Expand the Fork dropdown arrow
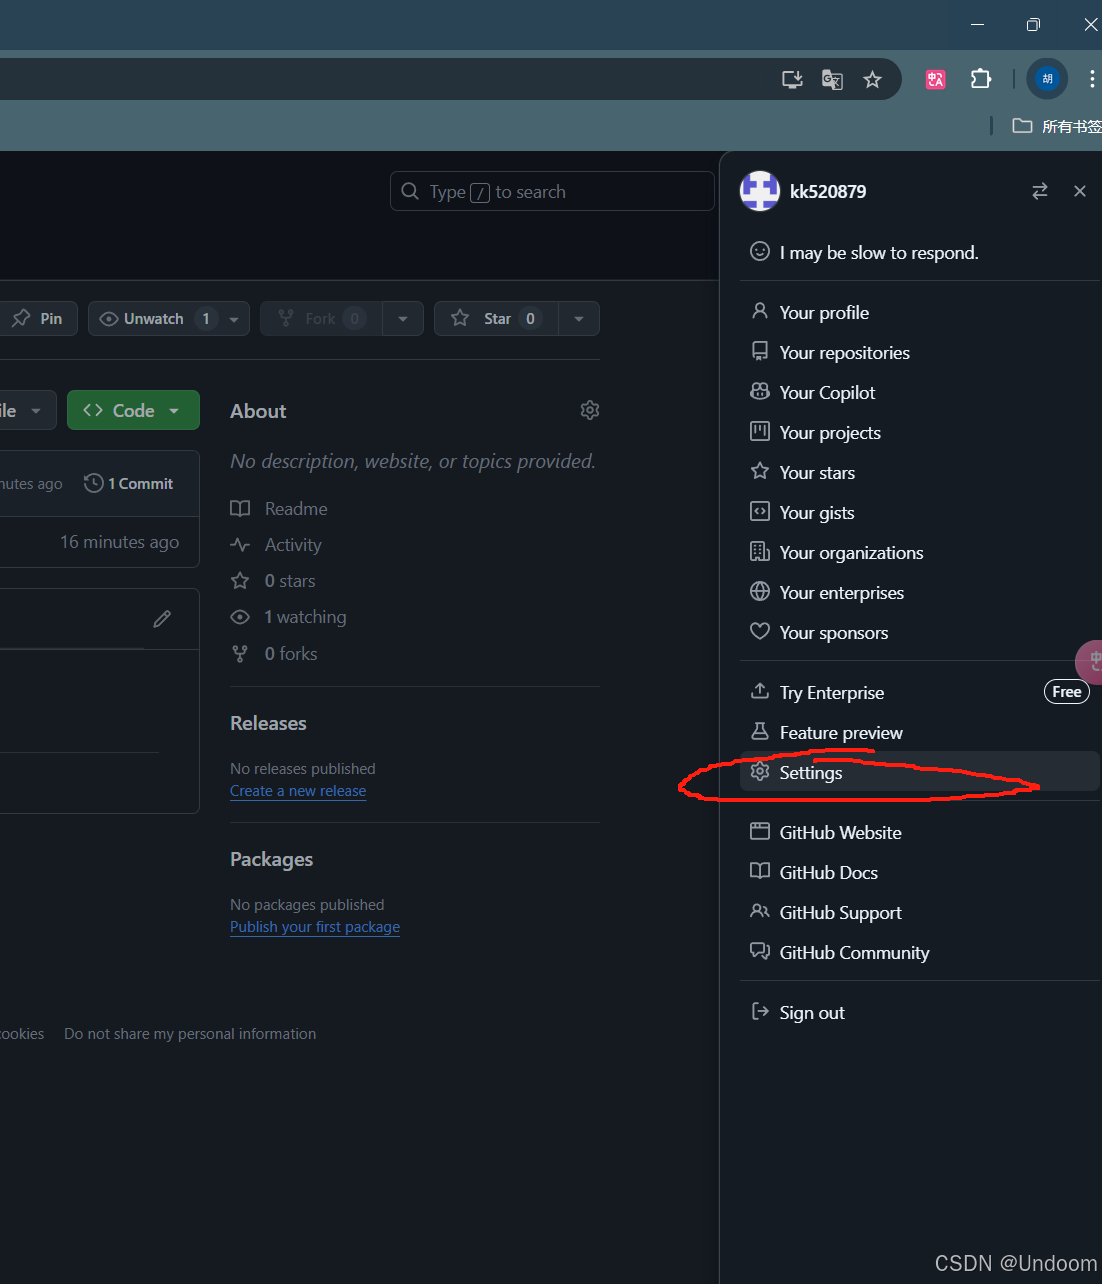The width and height of the screenshot is (1102, 1284). click(x=403, y=319)
